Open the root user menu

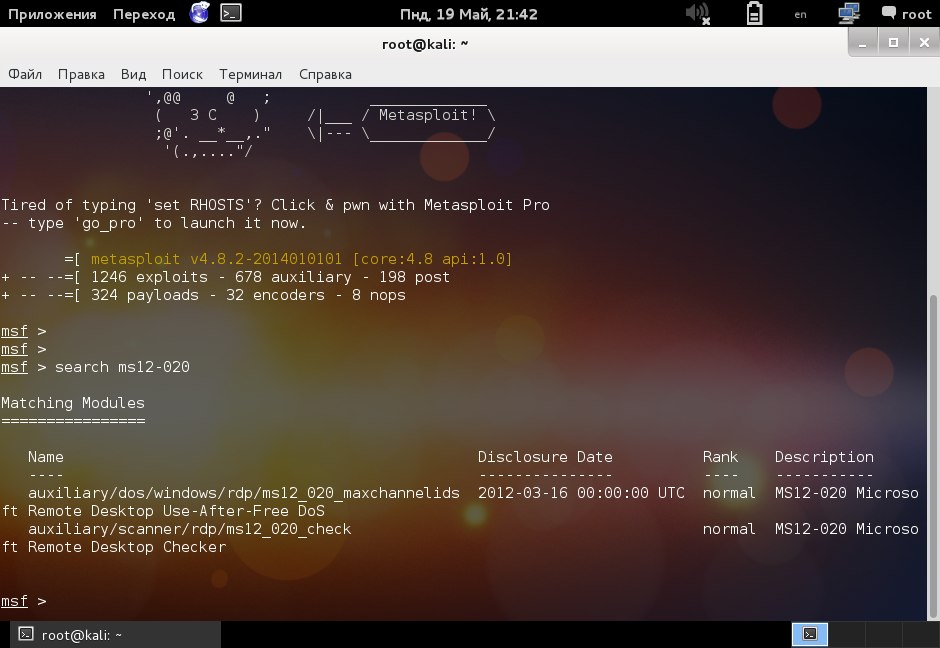(906, 14)
